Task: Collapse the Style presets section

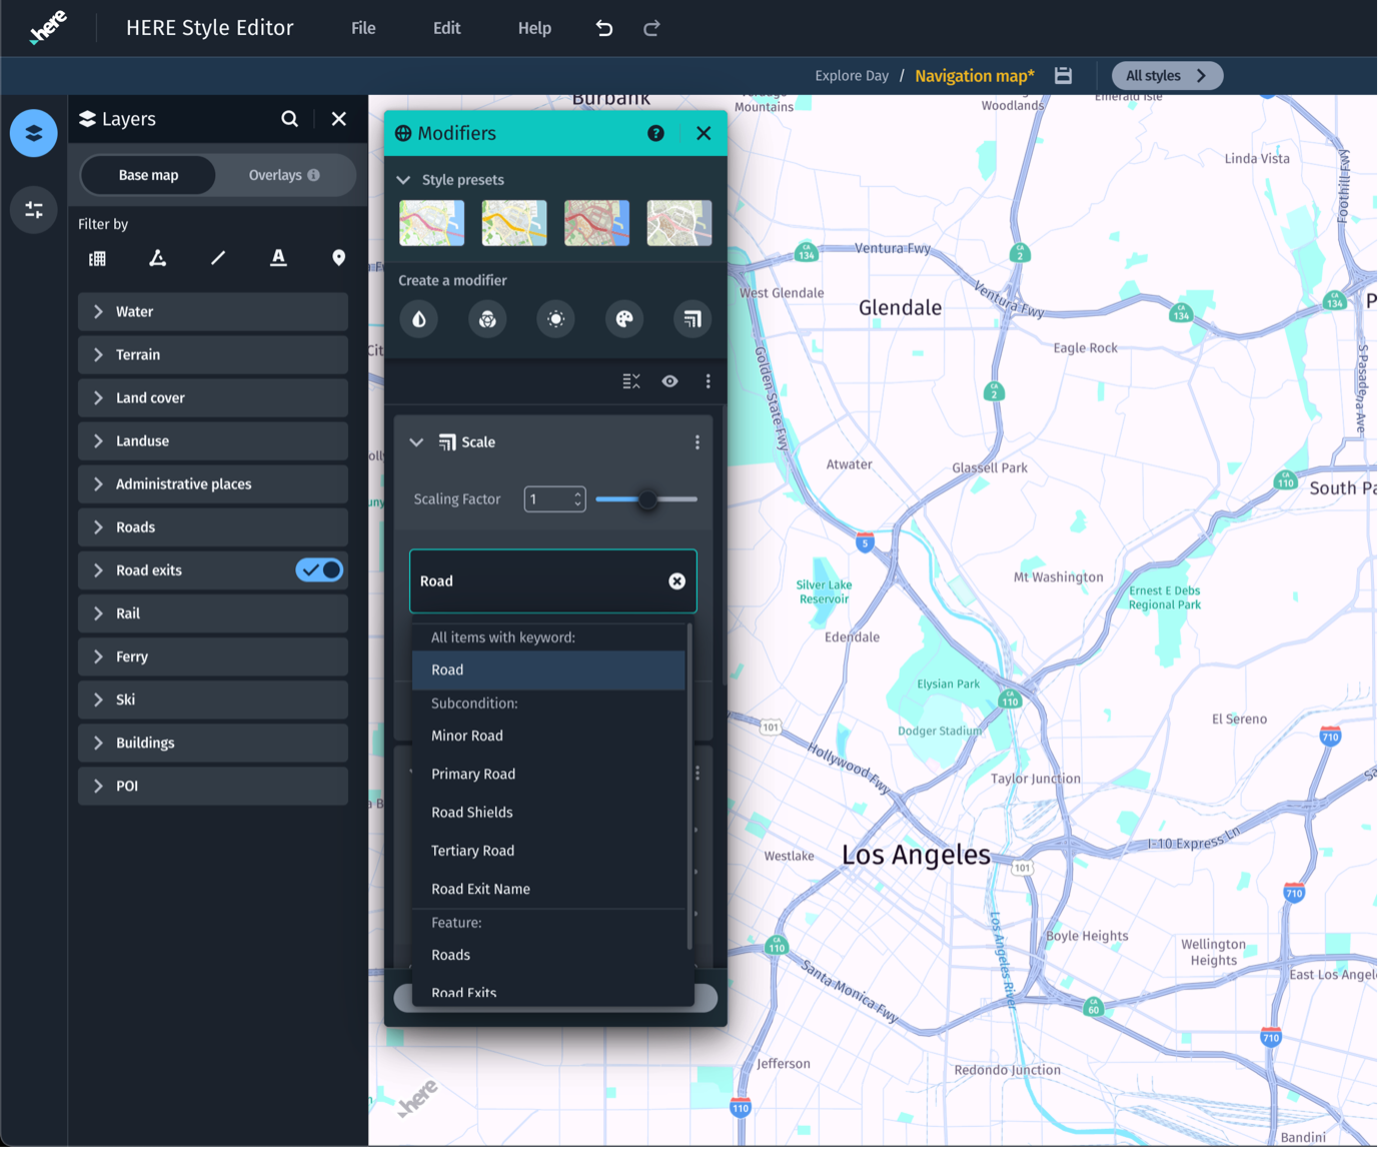Action: pyautogui.click(x=403, y=181)
